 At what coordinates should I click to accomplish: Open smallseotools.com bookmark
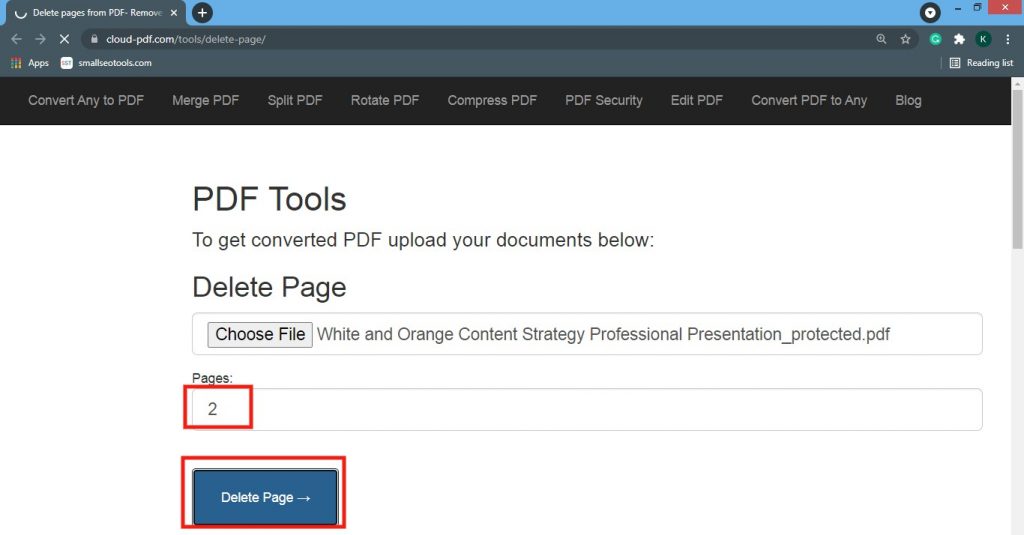(106, 63)
